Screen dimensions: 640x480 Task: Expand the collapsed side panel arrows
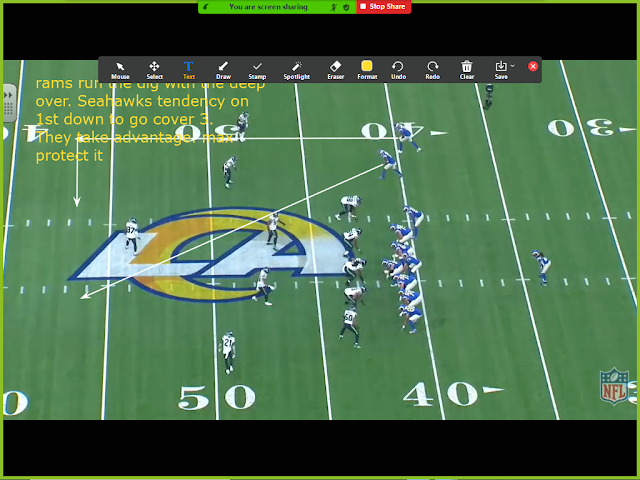tap(8, 95)
